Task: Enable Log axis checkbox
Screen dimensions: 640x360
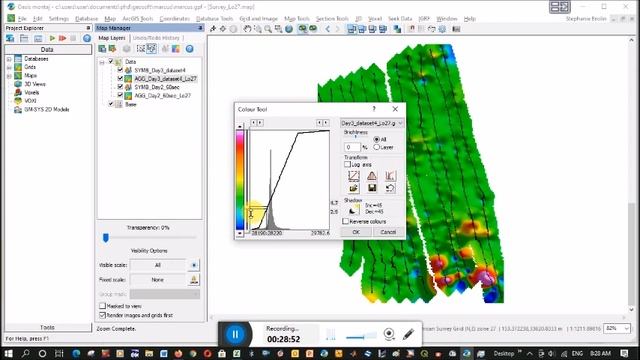Action: pyautogui.click(x=347, y=164)
